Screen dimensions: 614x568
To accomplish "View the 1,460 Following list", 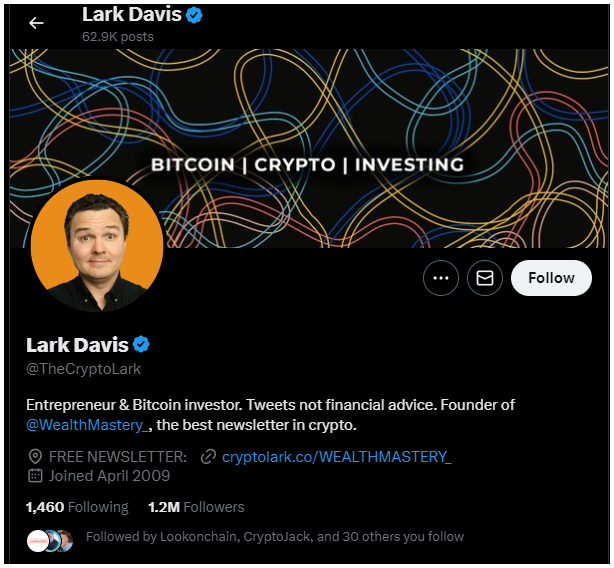I will coord(77,507).
